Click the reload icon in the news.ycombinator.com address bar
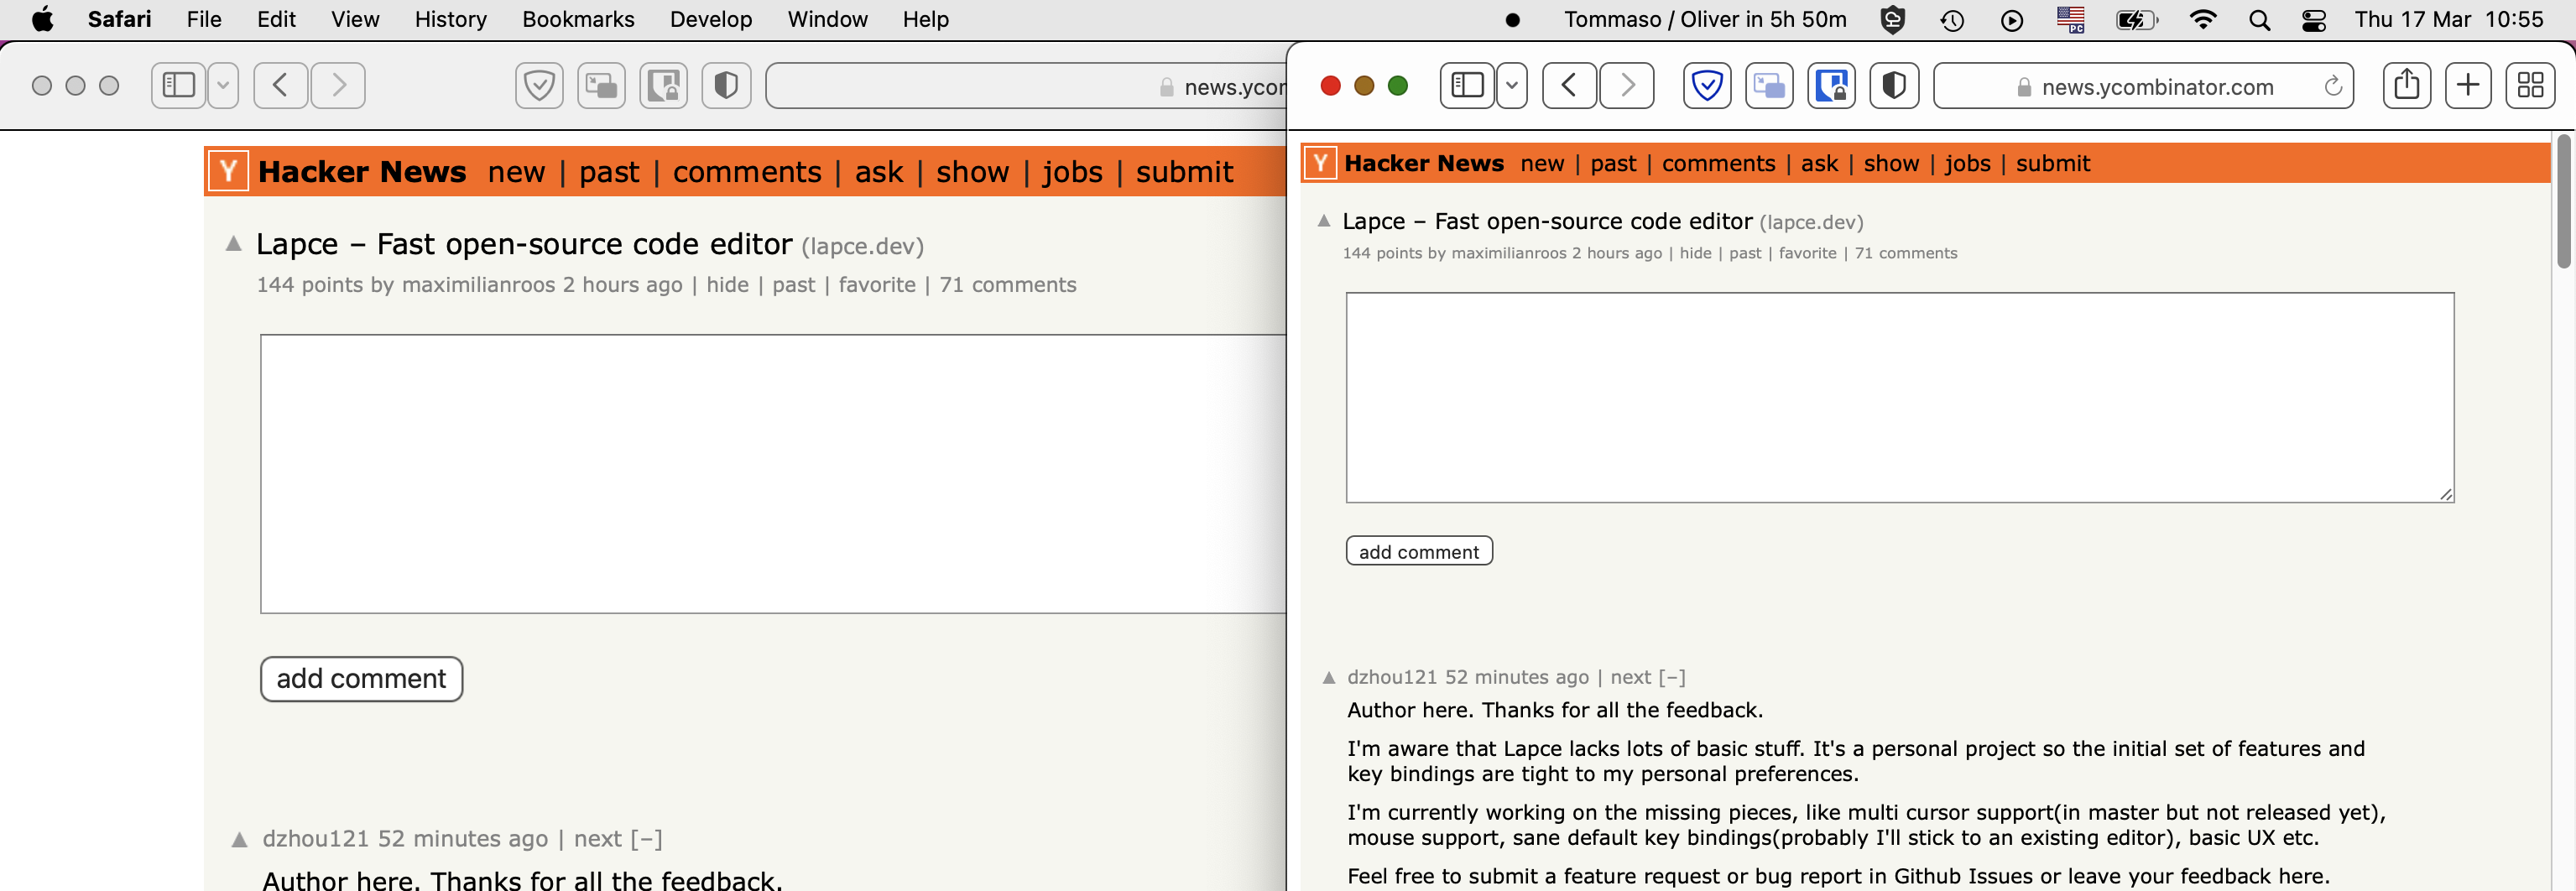Image resolution: width=2576 pixels, height=891 pixels. tap(2333, 87)
